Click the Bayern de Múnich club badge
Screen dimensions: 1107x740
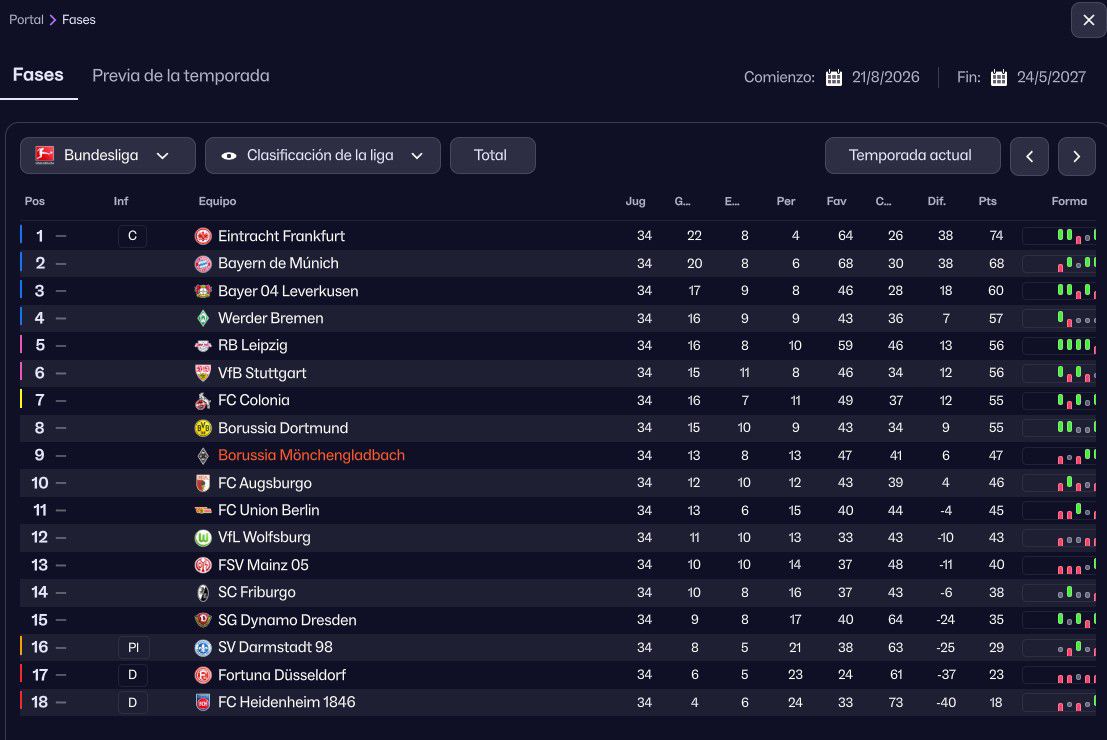[203, 264]
